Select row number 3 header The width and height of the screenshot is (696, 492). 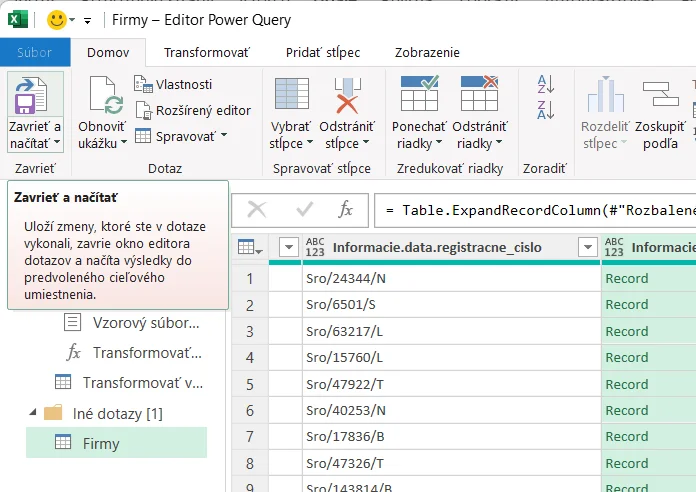[x=250, y=331]
